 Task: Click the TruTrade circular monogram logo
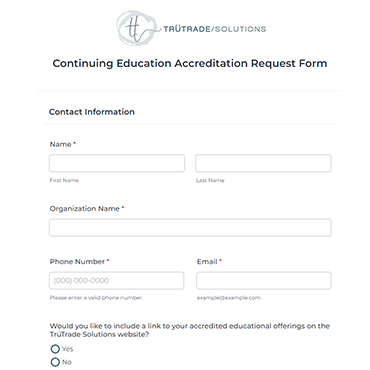click(x=136, y=28)
